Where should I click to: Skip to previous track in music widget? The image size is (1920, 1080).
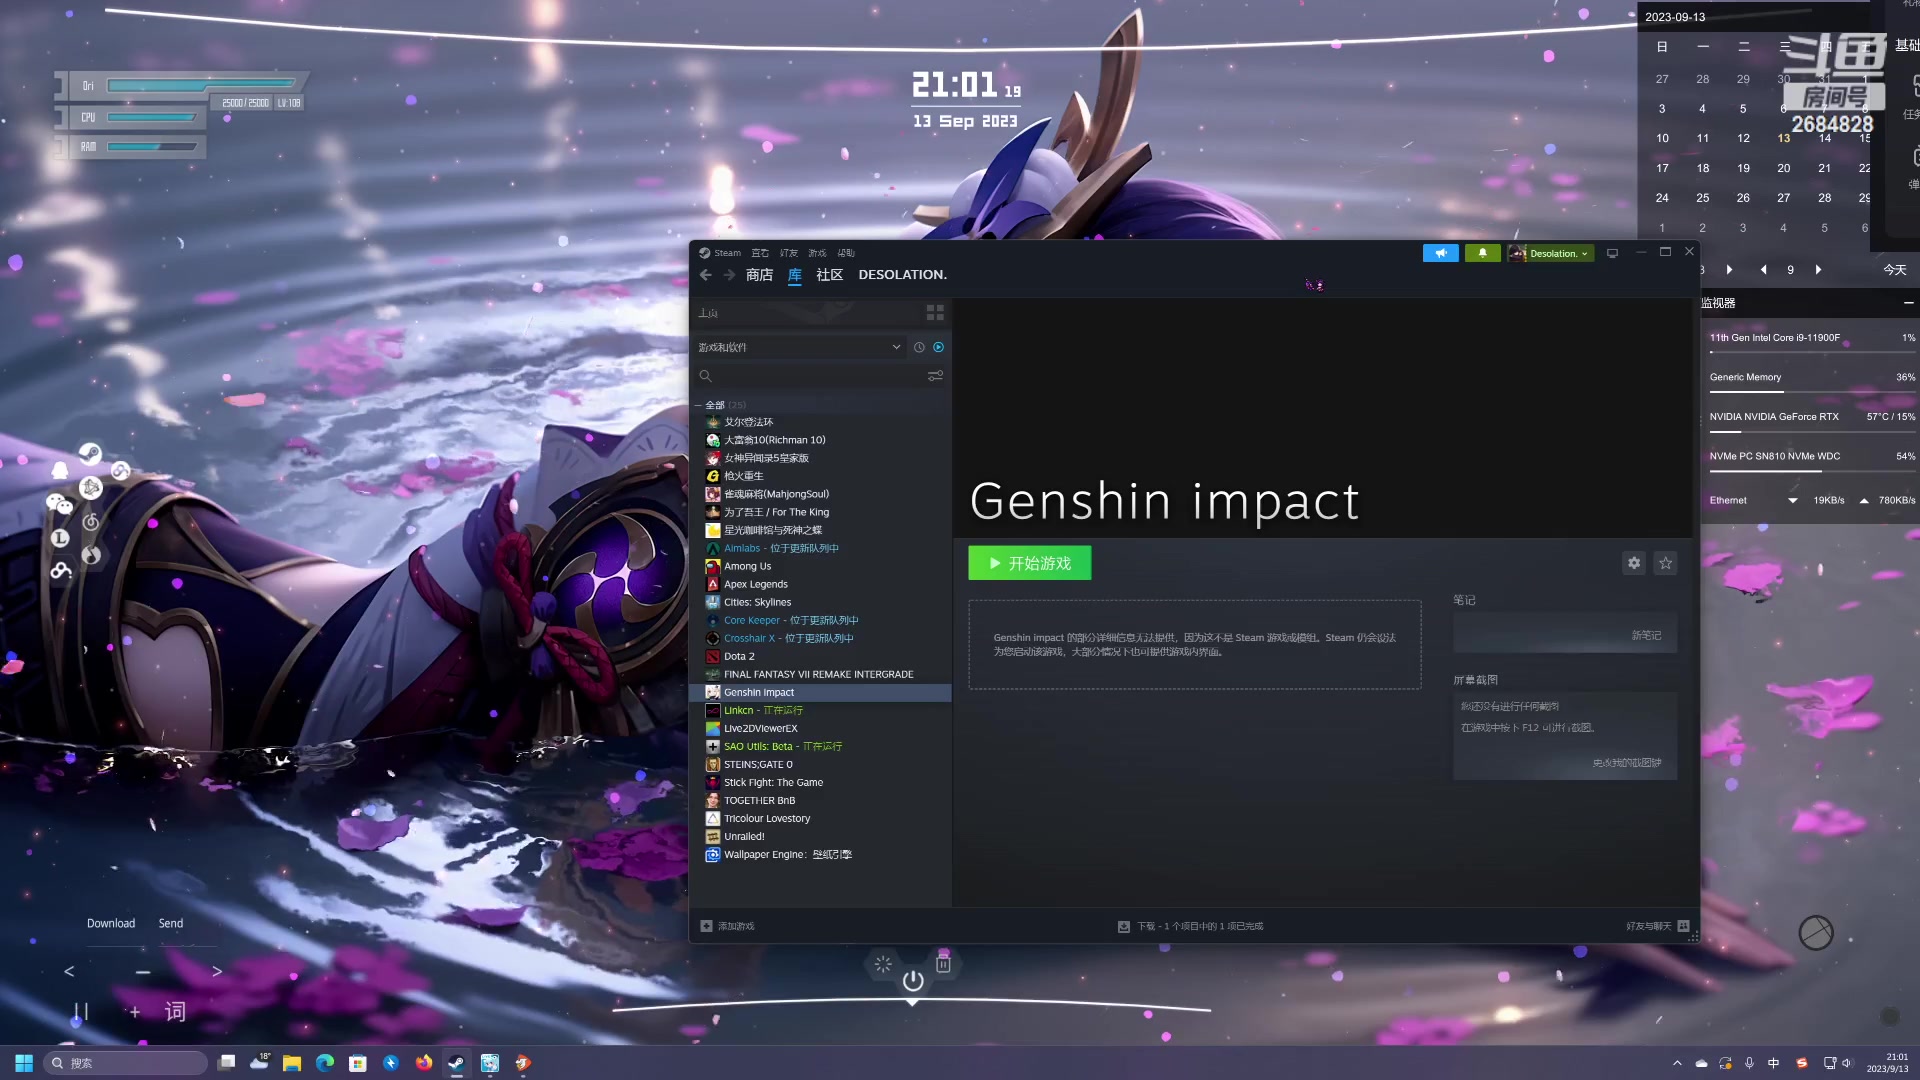(69, 971)
